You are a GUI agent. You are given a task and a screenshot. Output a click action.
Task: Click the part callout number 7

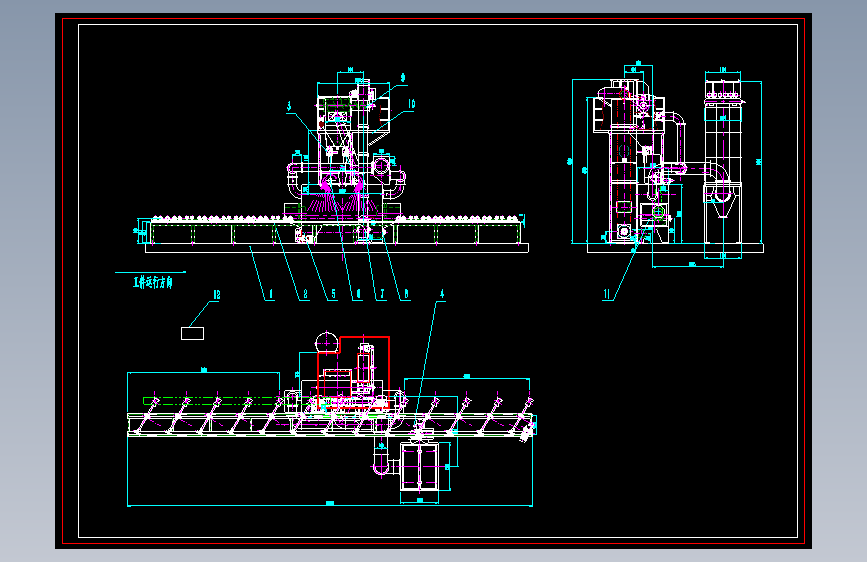[382, 294]
